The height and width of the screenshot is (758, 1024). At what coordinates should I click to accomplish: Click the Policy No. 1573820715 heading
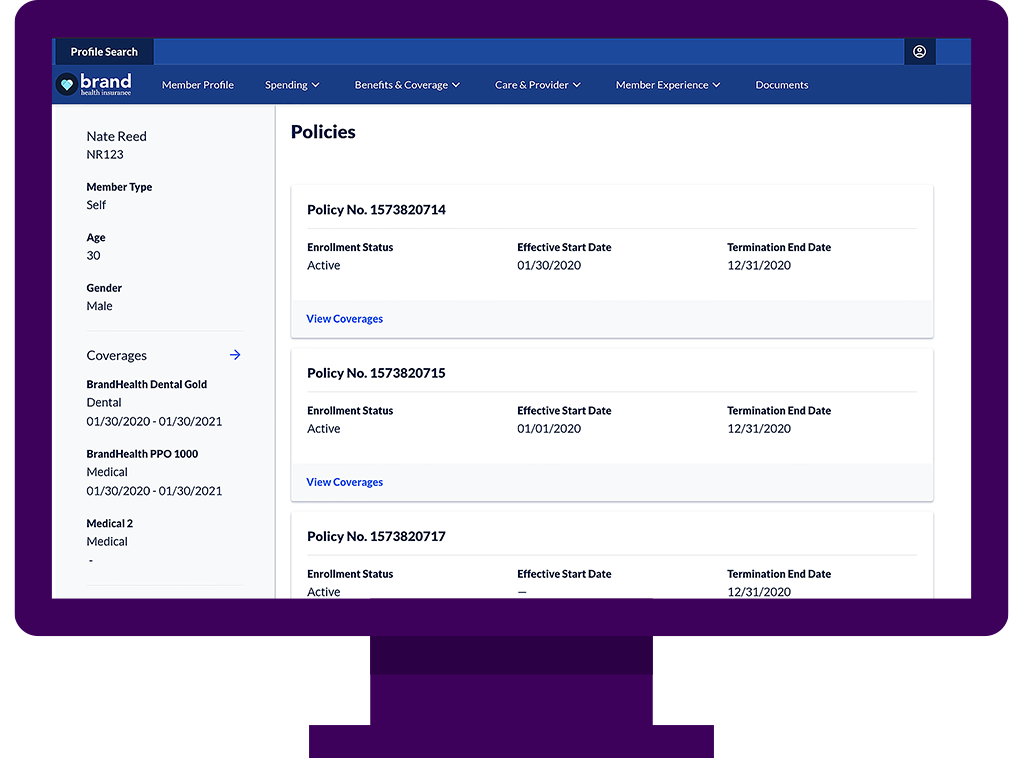point(376,373)
